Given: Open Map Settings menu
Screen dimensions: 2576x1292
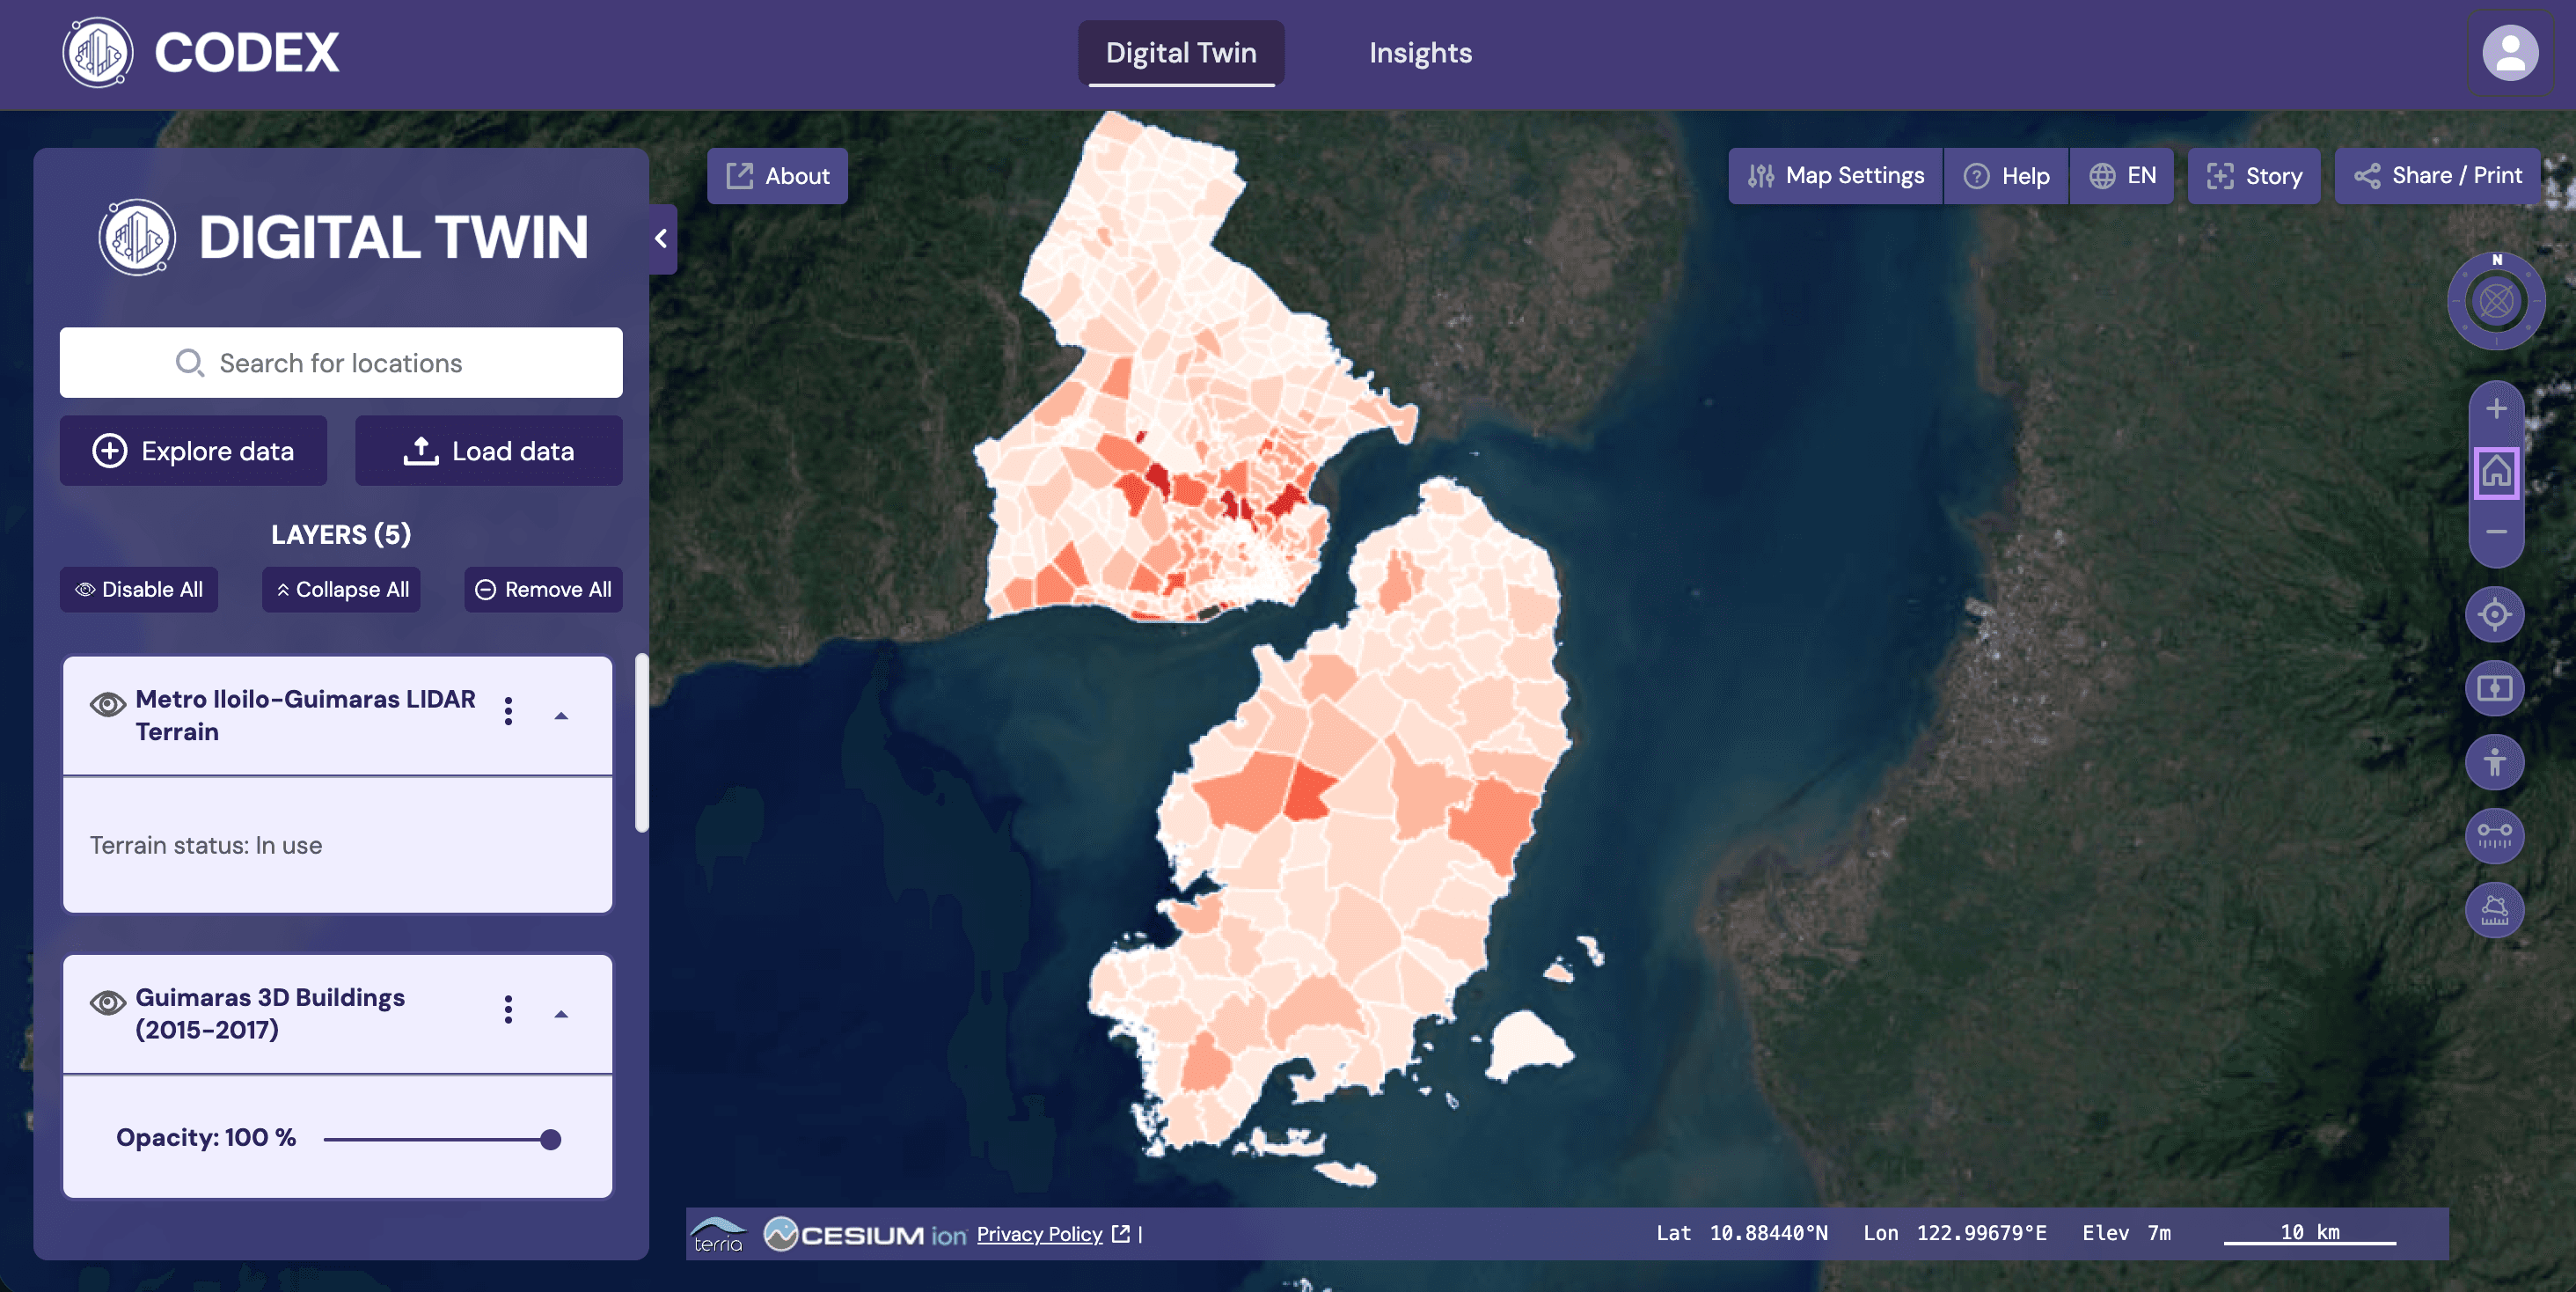Looking at the screenshot, I should click(x=1834, y=176).
